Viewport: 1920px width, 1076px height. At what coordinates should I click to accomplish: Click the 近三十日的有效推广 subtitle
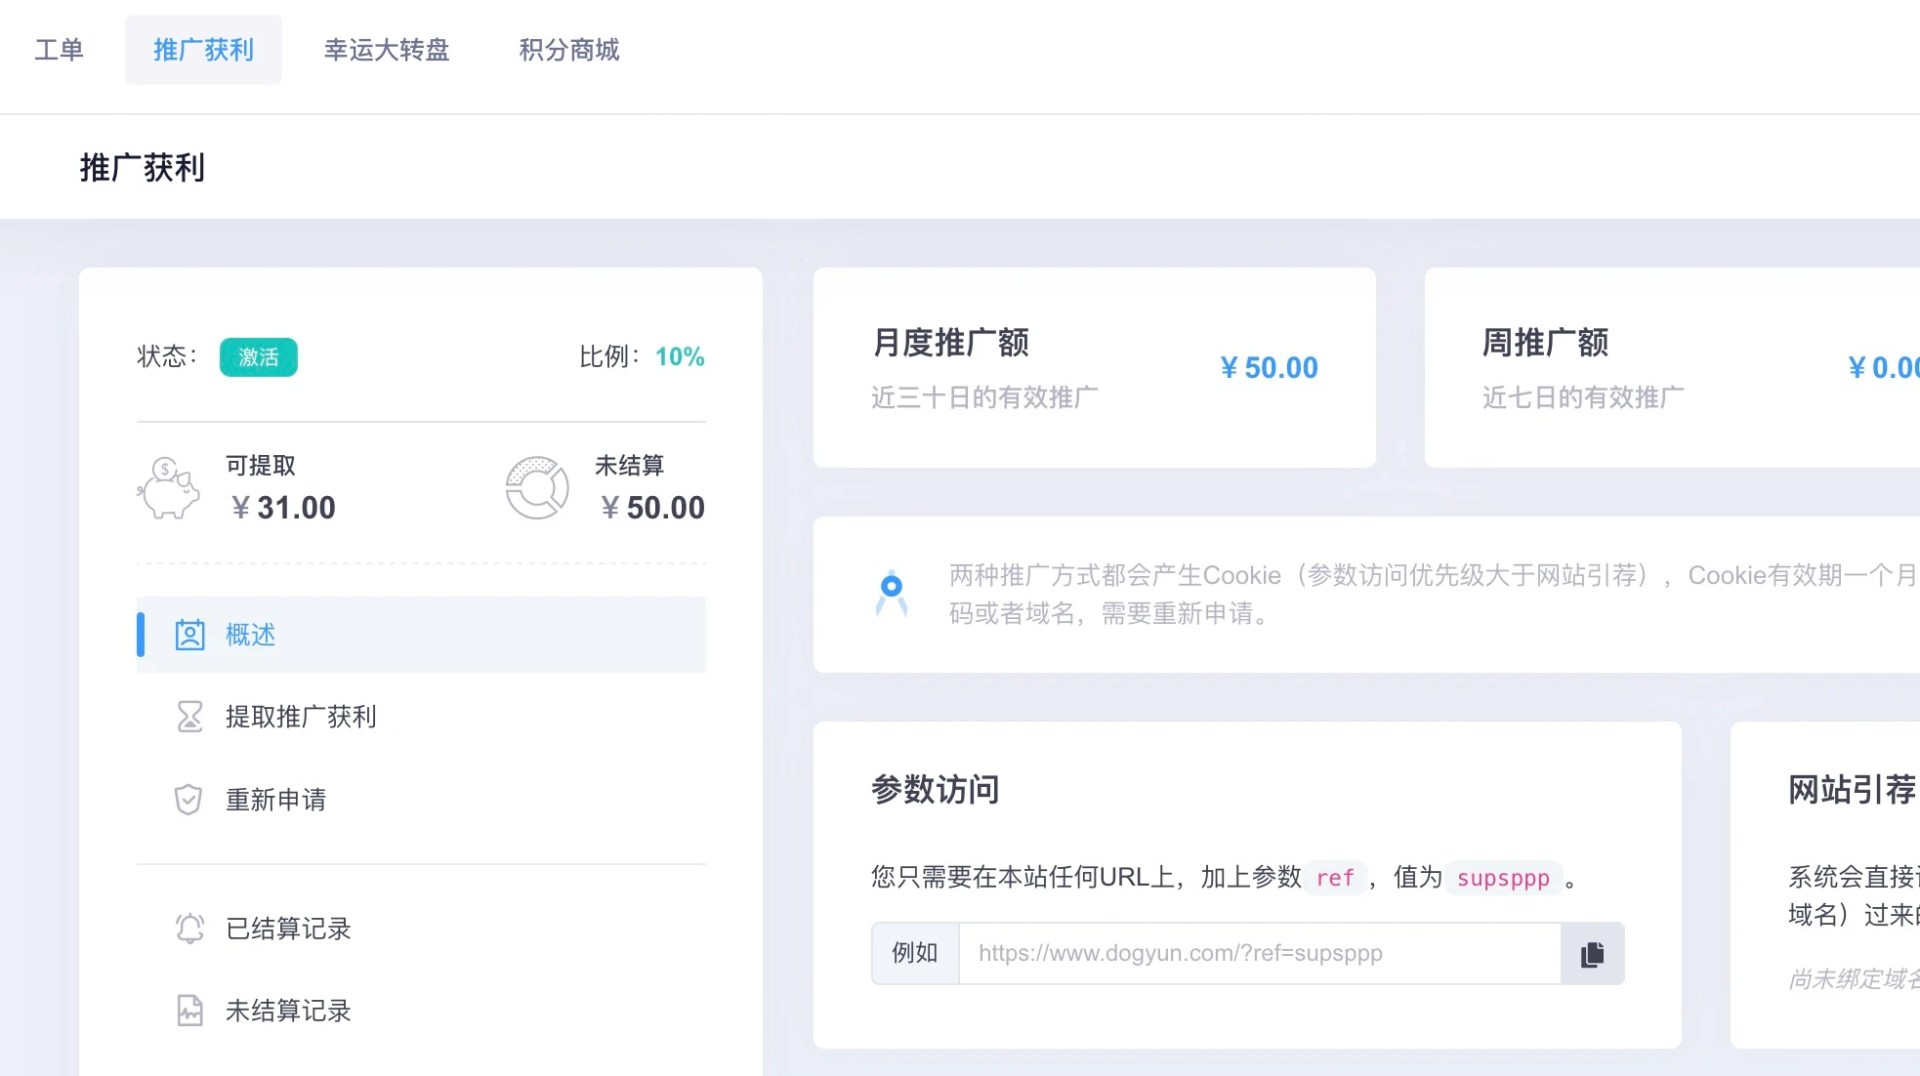tap(985, 398)
